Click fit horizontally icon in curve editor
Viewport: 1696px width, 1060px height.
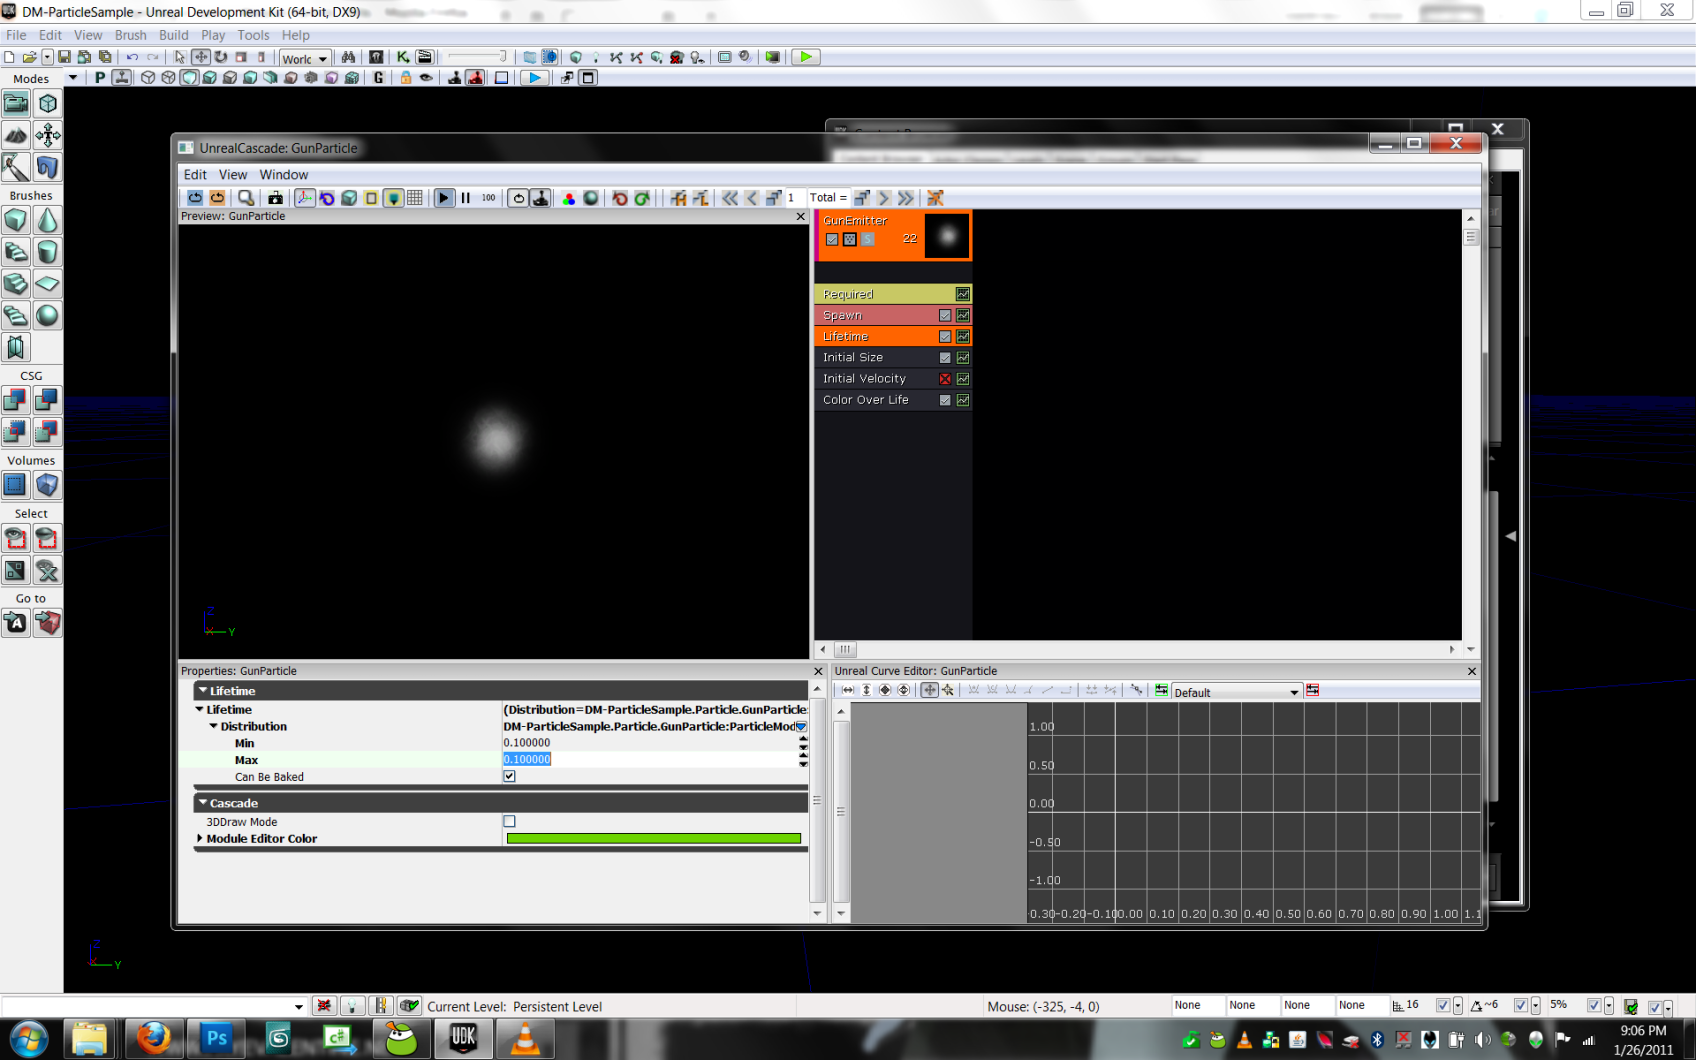point(848,691)
